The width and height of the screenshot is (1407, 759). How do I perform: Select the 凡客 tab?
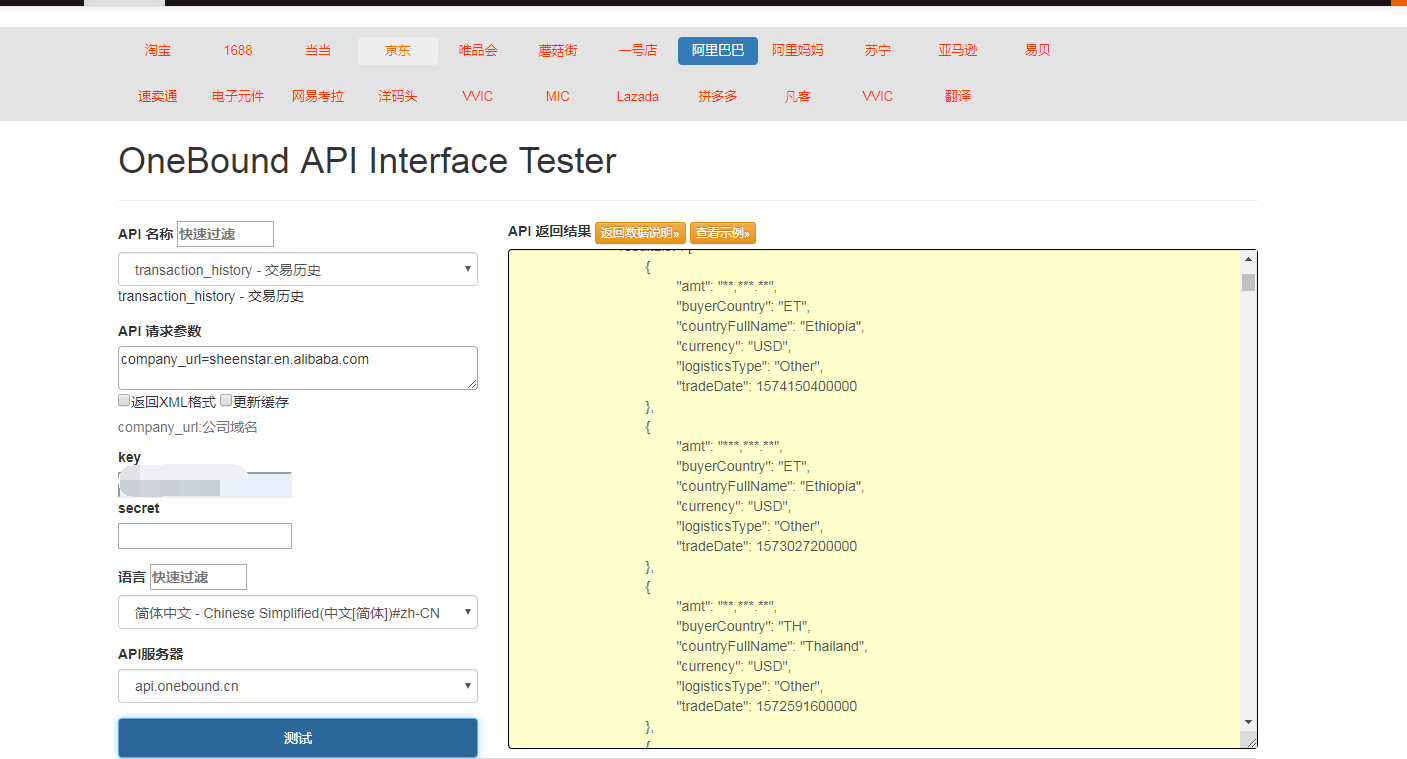(798, 96)
